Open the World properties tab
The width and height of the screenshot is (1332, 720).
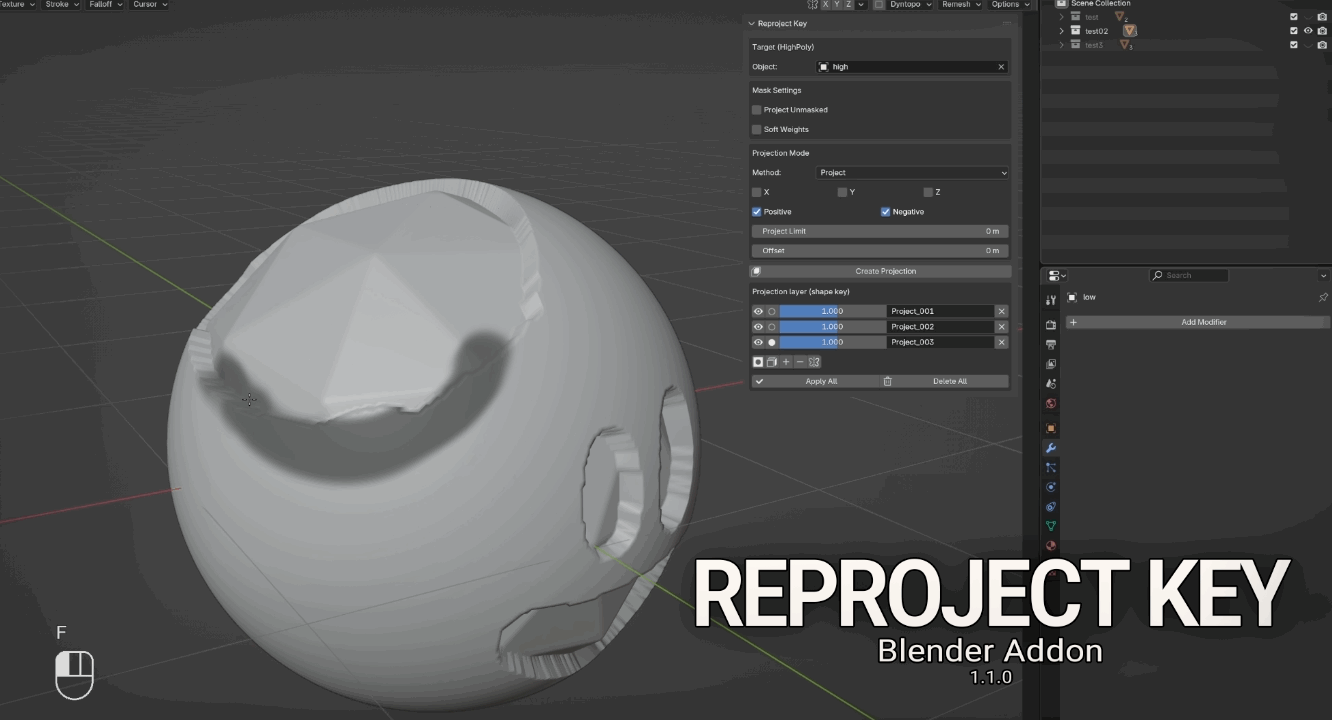pyautogui.click(x=1051, y=403)
